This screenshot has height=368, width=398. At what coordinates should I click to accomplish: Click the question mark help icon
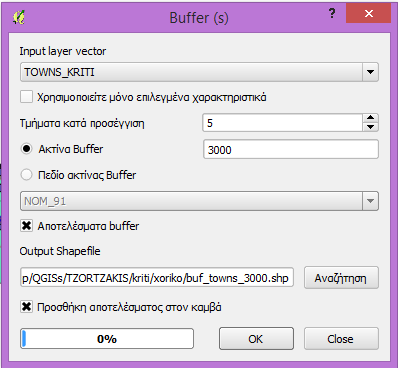[332, 14]
